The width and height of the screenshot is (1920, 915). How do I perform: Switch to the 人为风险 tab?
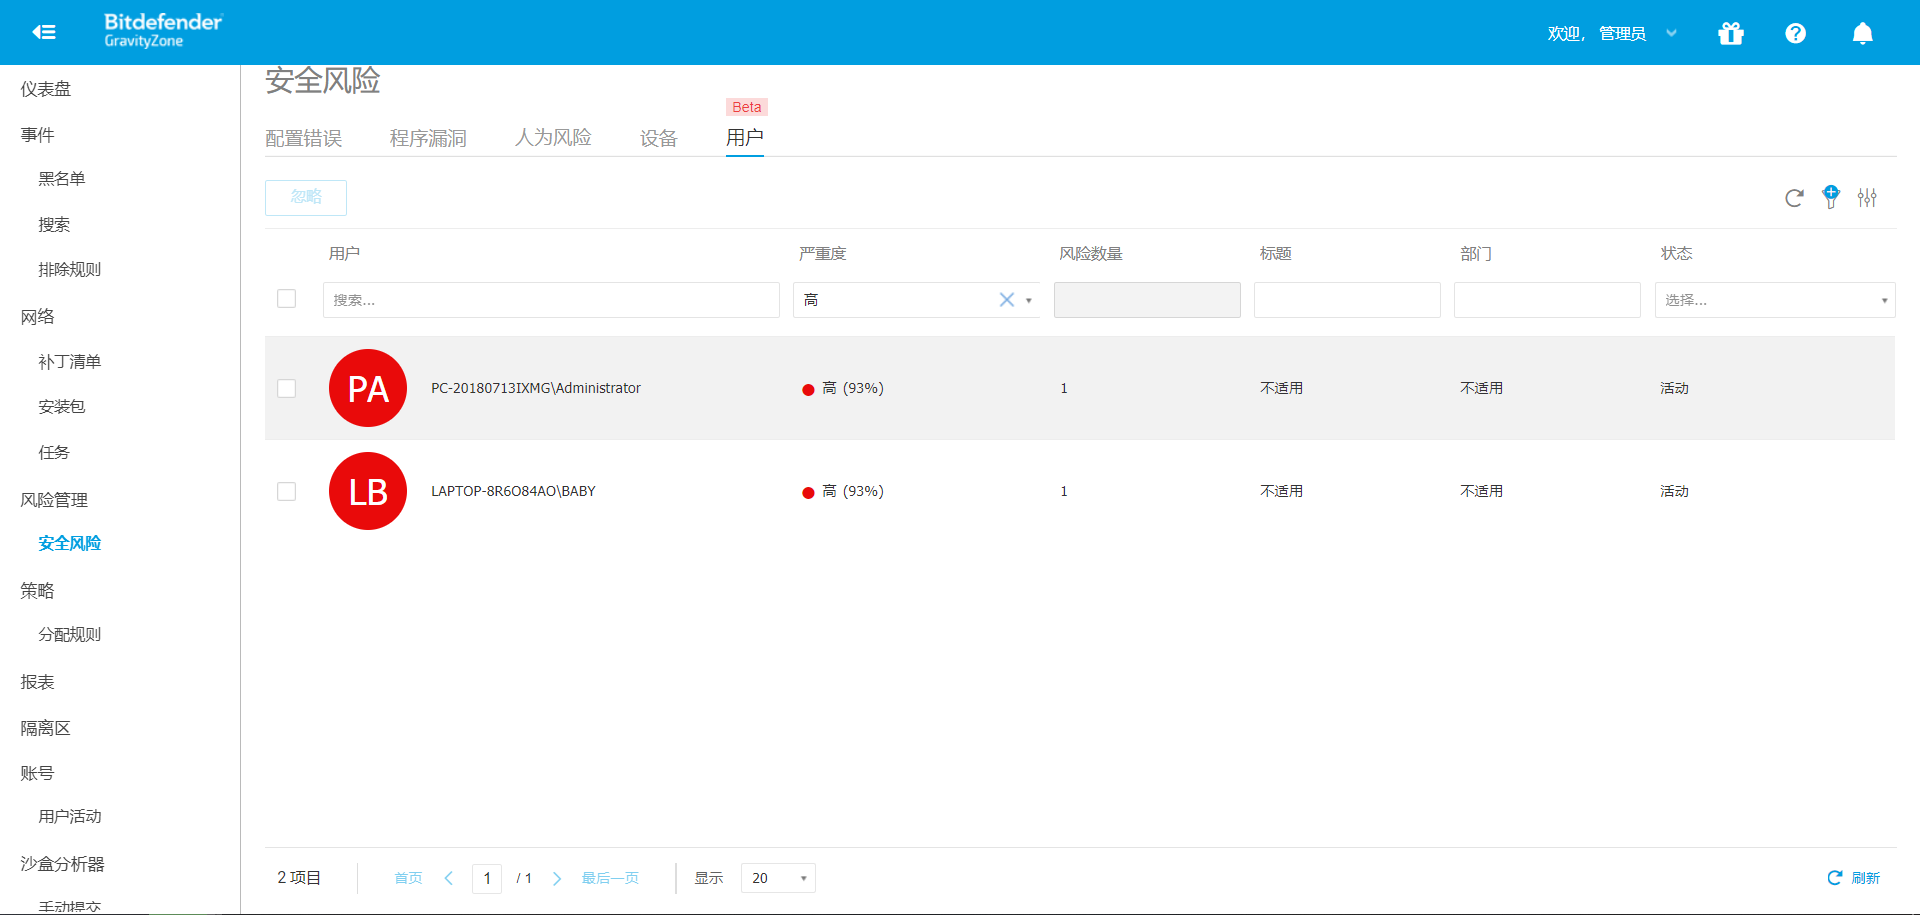click(x=553, y=138)
